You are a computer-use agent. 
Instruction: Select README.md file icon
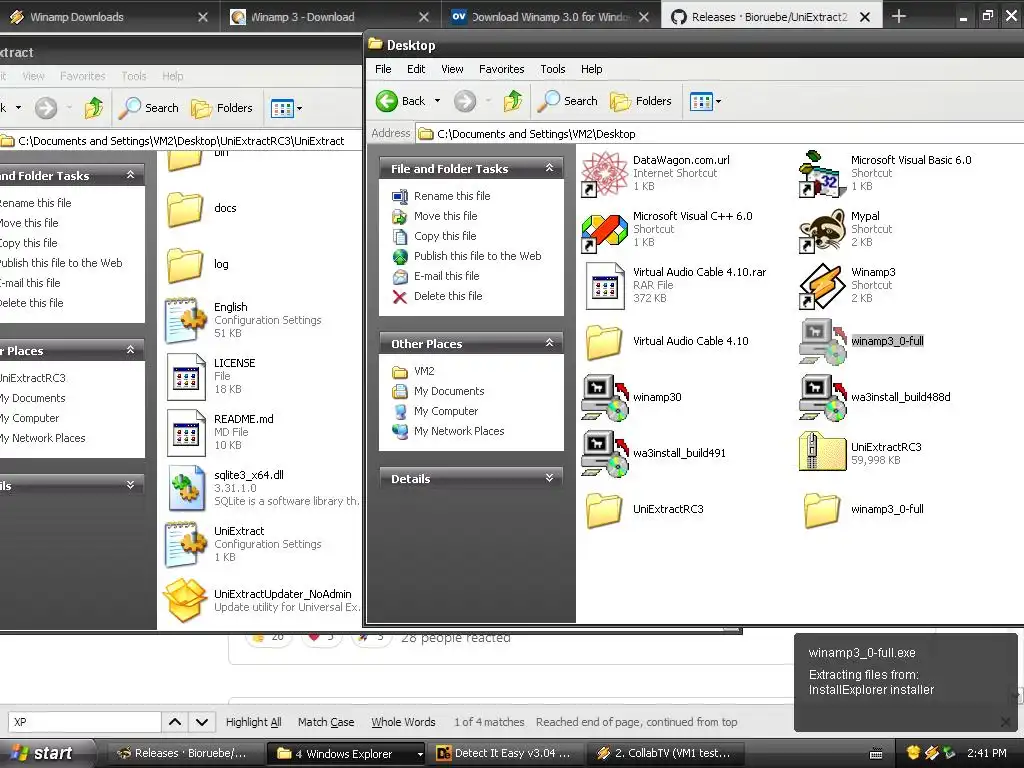coord(186,432)
